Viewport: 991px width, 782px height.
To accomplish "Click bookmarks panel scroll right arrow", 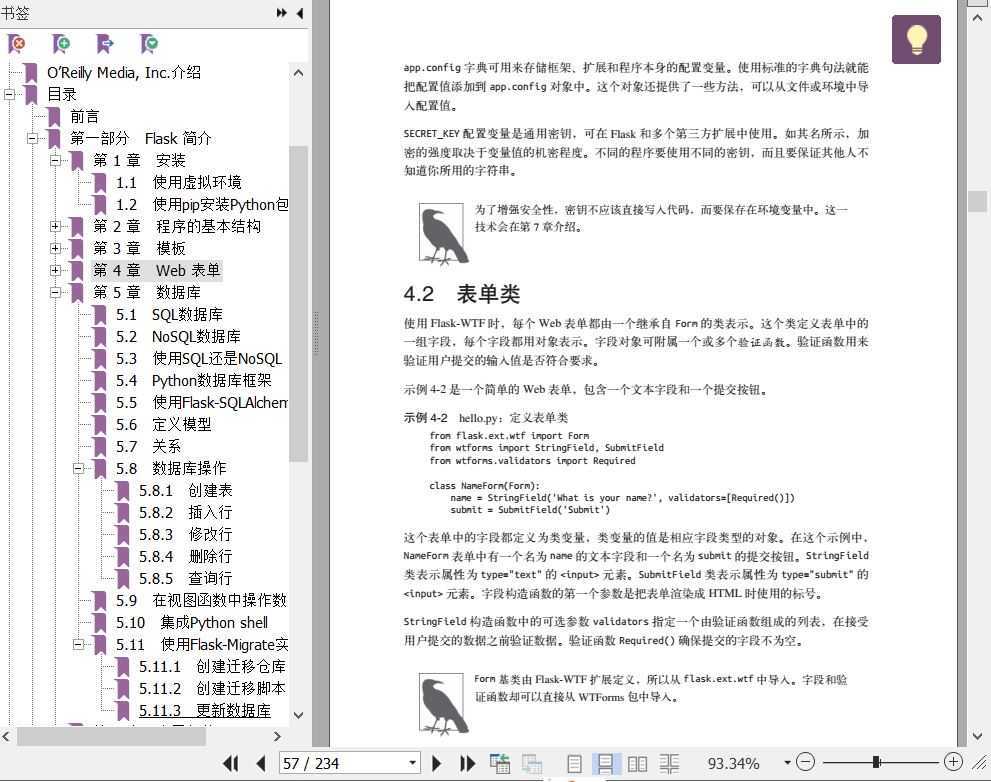I will pyautogui.click(x=277, y=736).
